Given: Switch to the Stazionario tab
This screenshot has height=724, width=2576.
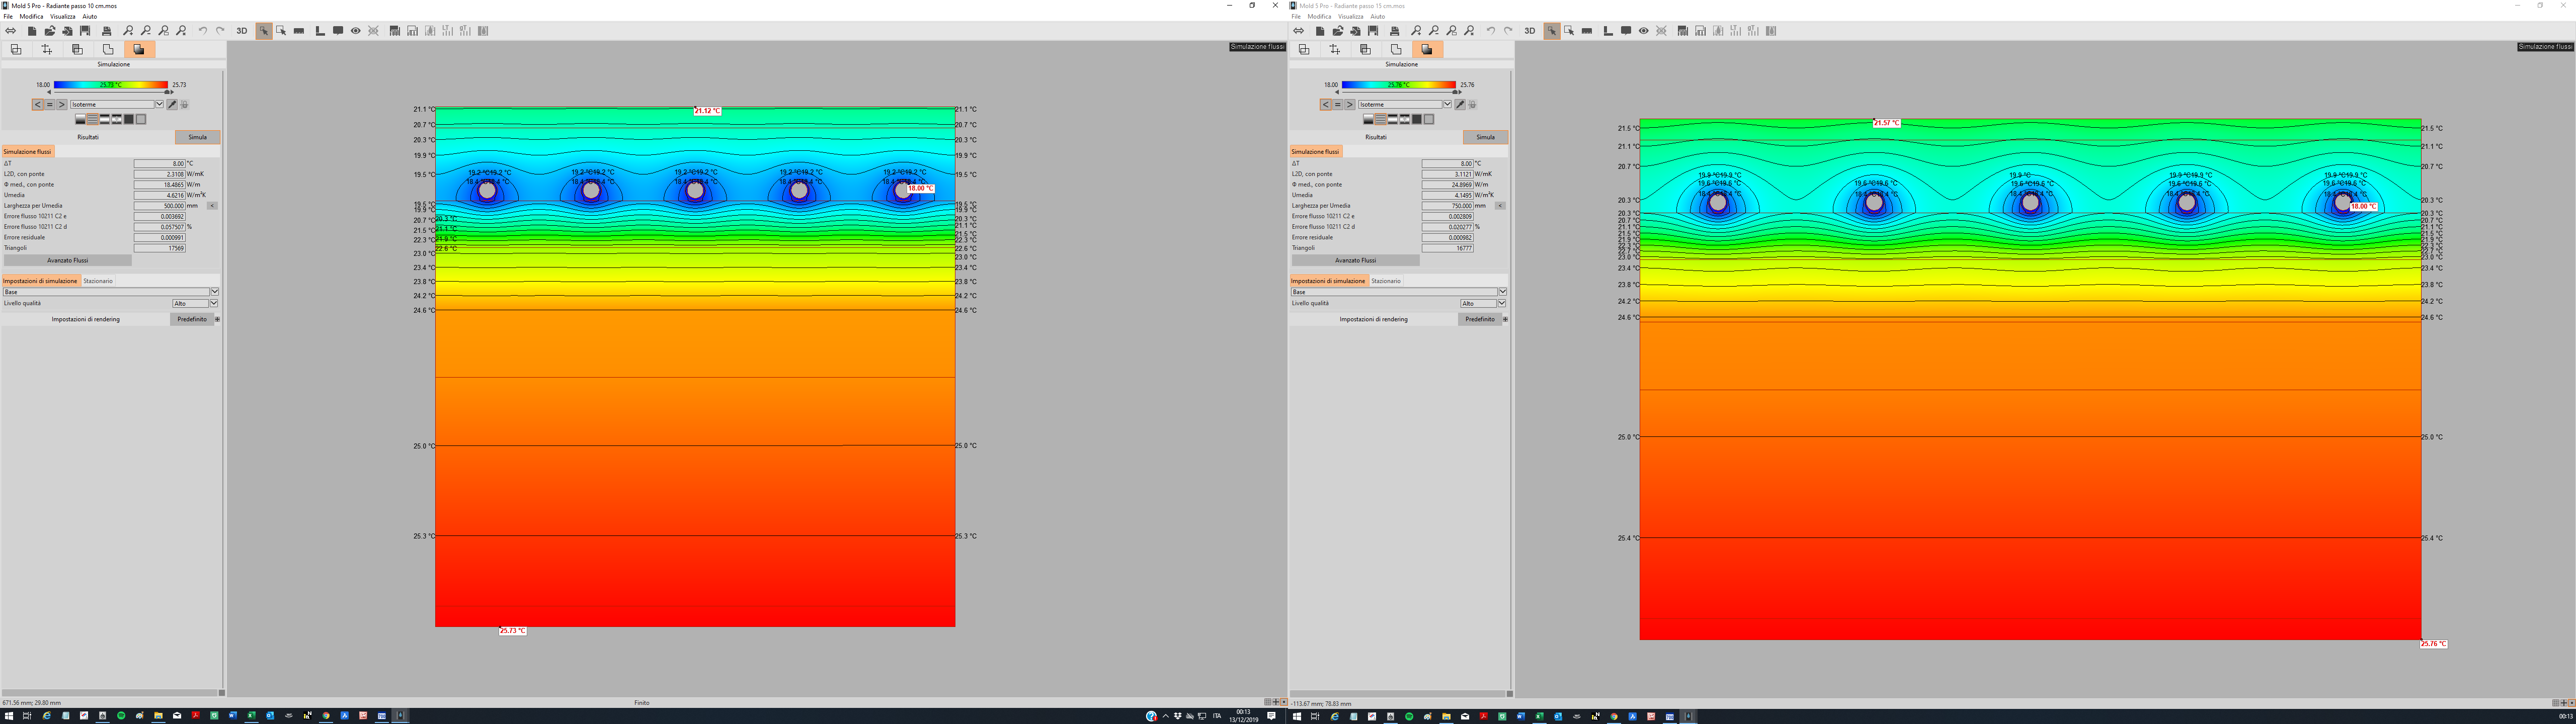Looking at the screenshot, I should point(98,281).
